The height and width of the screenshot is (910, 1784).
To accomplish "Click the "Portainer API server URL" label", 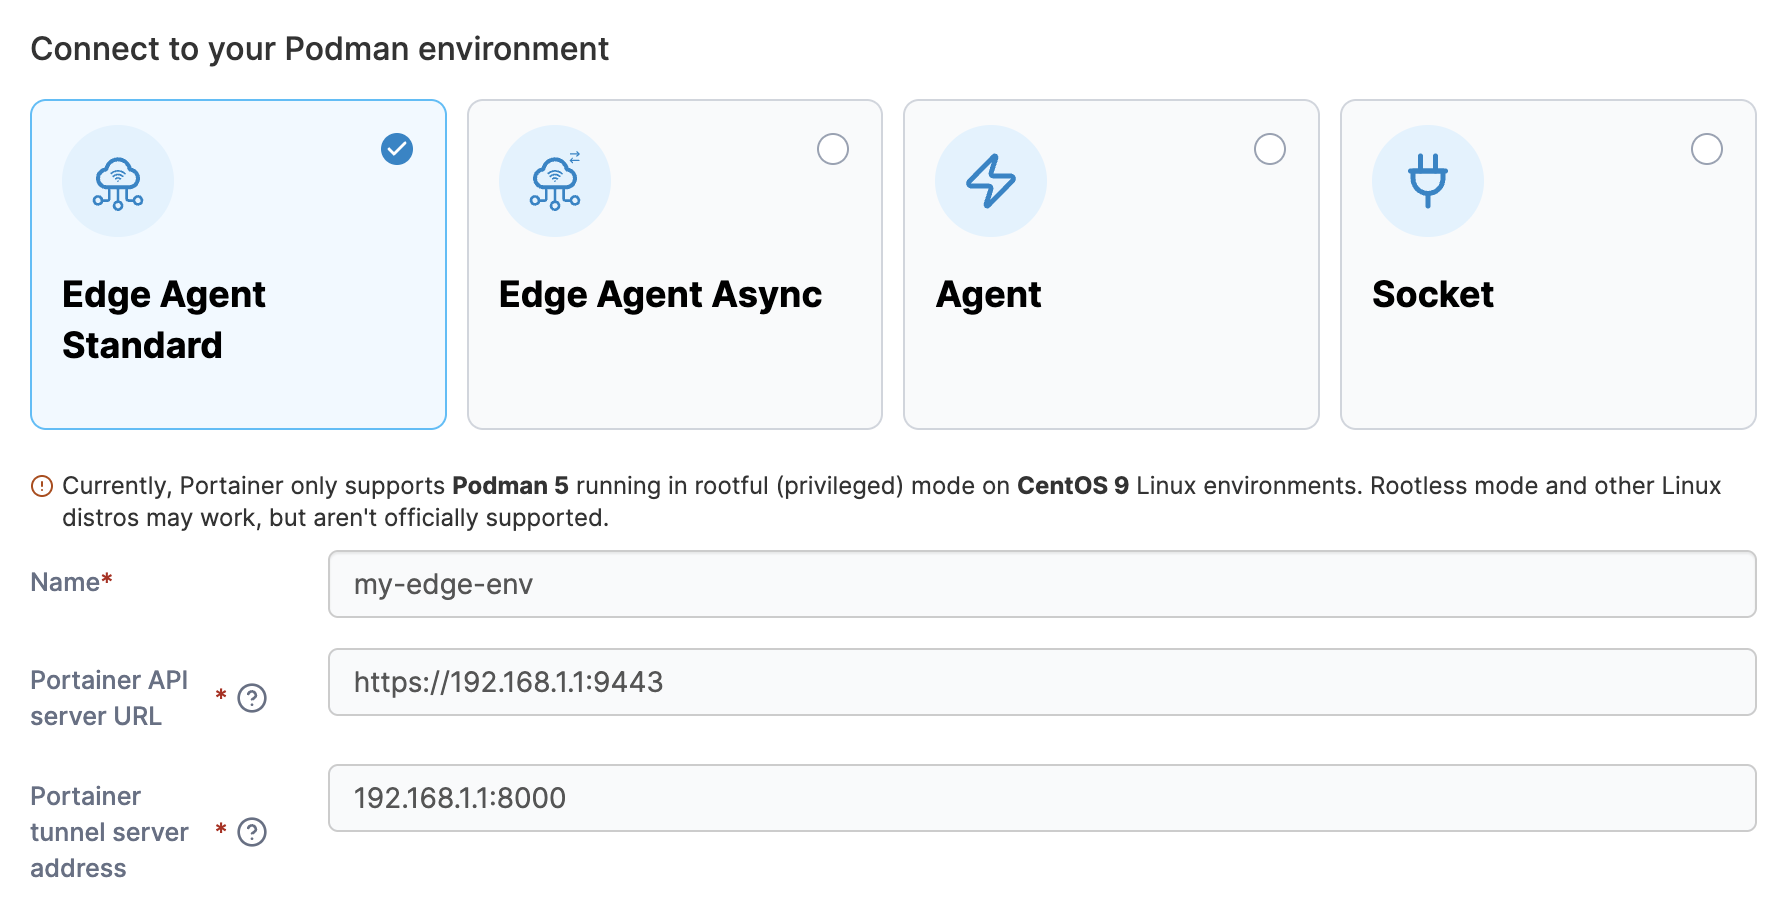I will tap(109, 698).
